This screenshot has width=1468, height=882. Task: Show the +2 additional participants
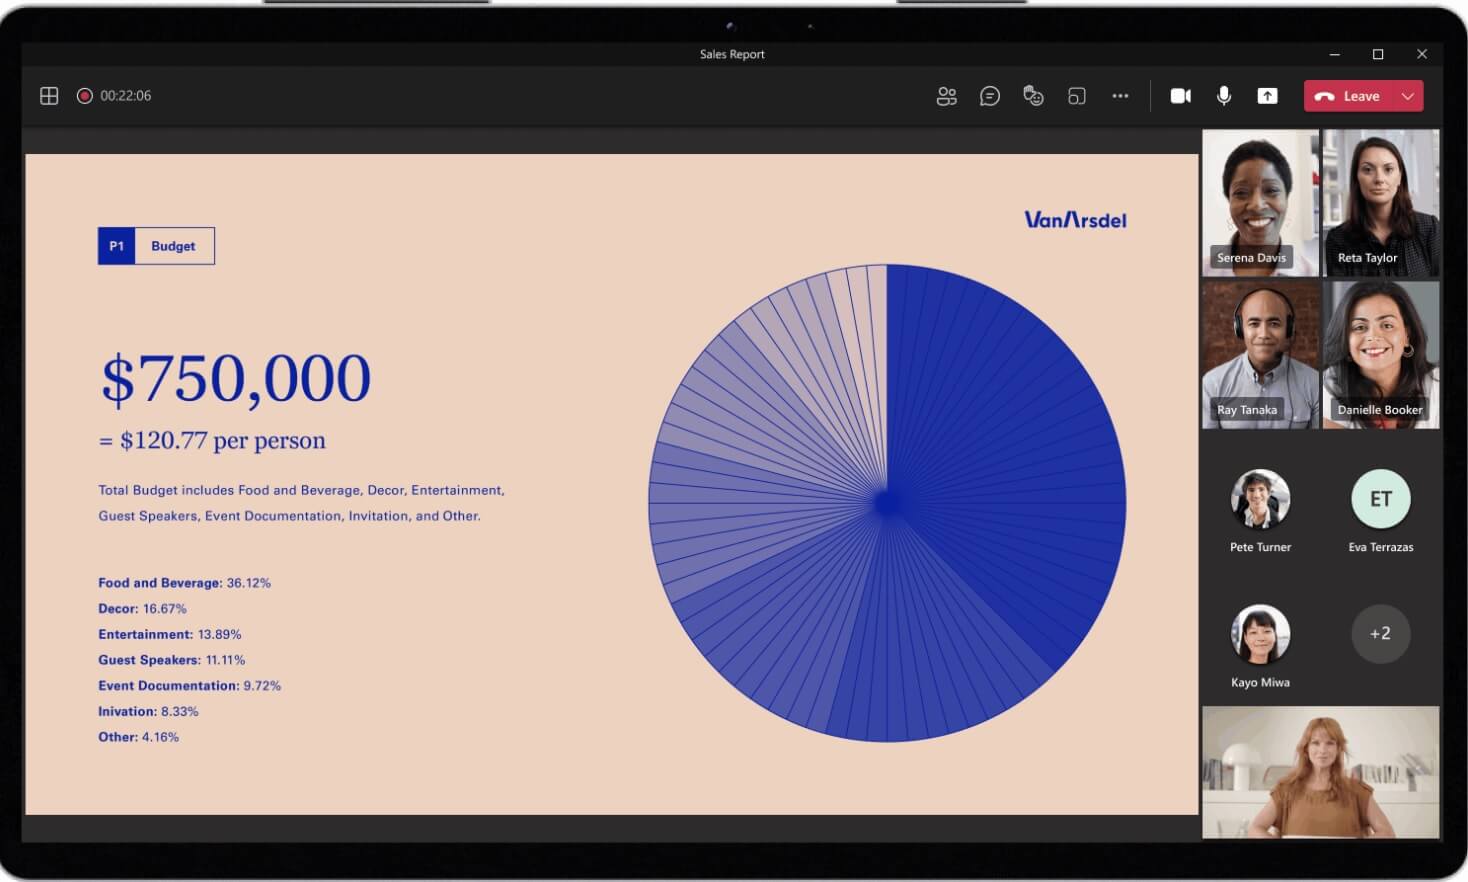click(1380, 633)
